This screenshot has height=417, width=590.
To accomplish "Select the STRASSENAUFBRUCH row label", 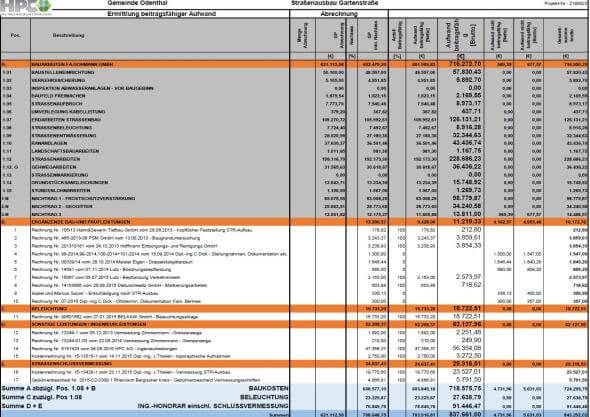I will pyautogui.click(x=57, y=104).
